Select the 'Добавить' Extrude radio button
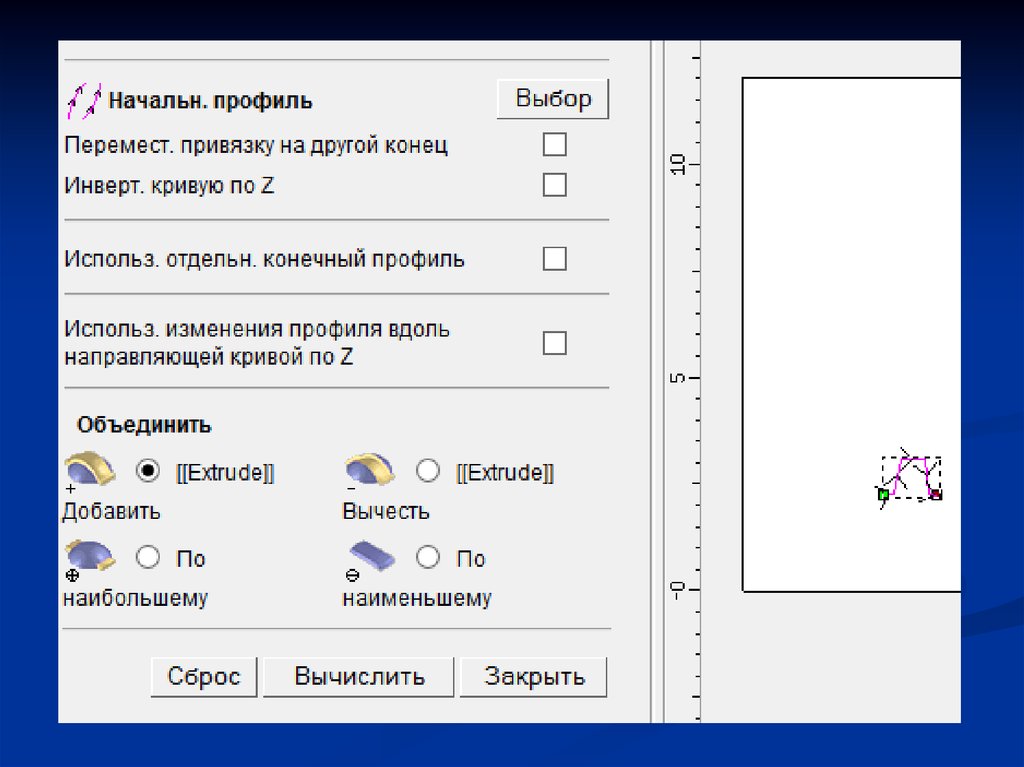The image size is (1024, 767). [x=148, y=471]
